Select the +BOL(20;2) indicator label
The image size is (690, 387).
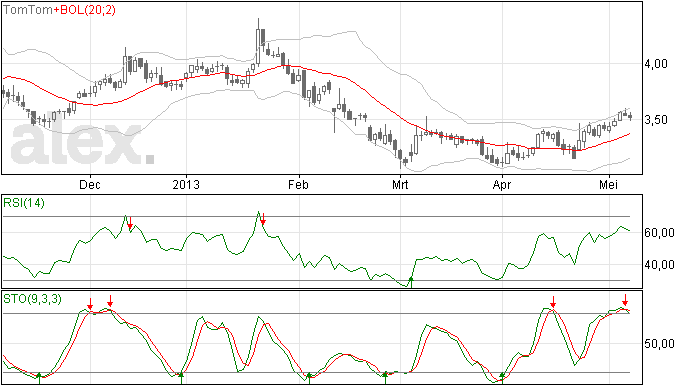click(x=85, y=10)
